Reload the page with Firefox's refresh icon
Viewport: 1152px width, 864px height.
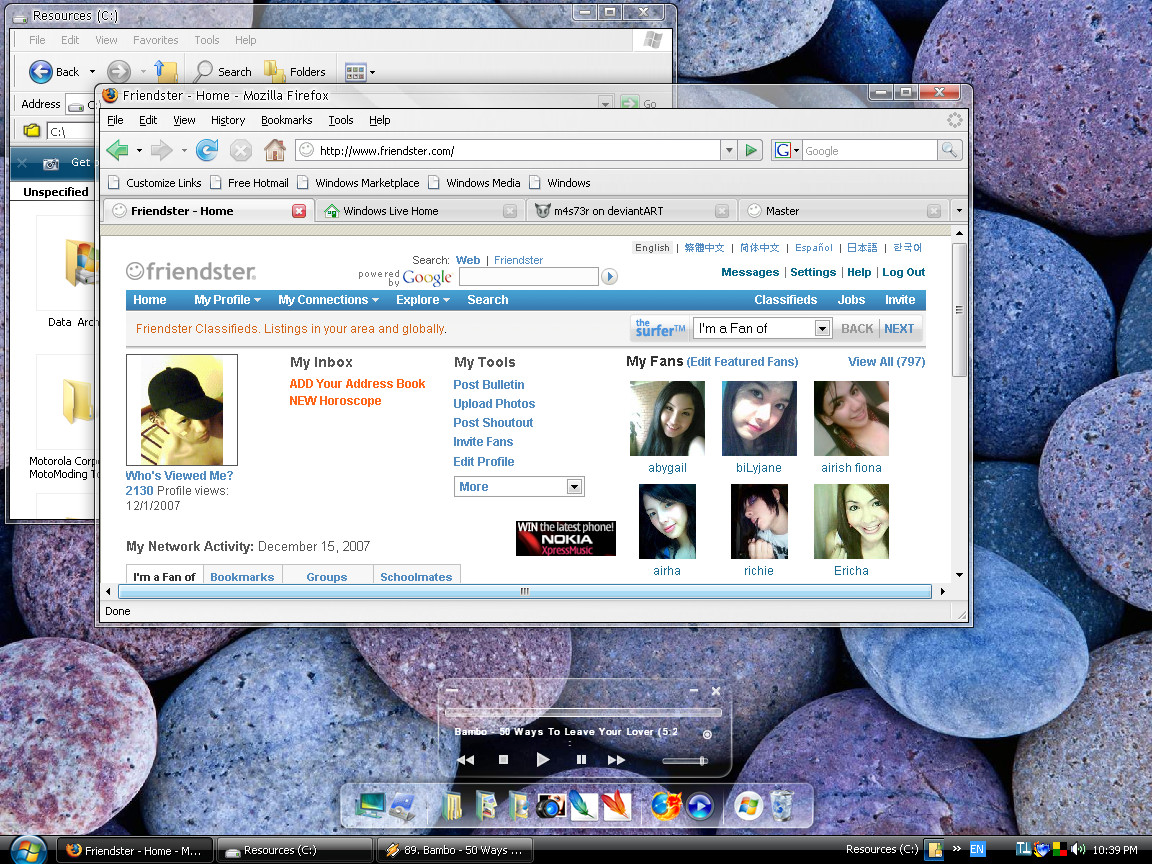(207, 149)
